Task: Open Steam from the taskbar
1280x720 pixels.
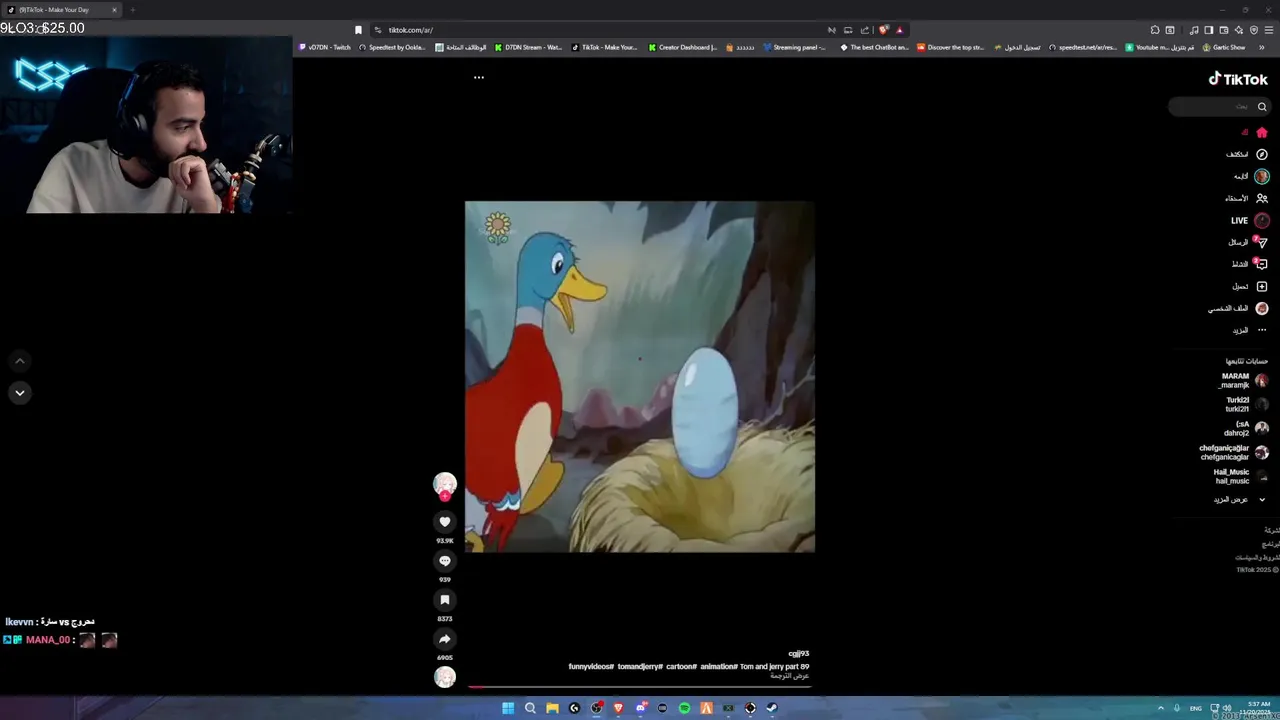Action: click(772, 708)
